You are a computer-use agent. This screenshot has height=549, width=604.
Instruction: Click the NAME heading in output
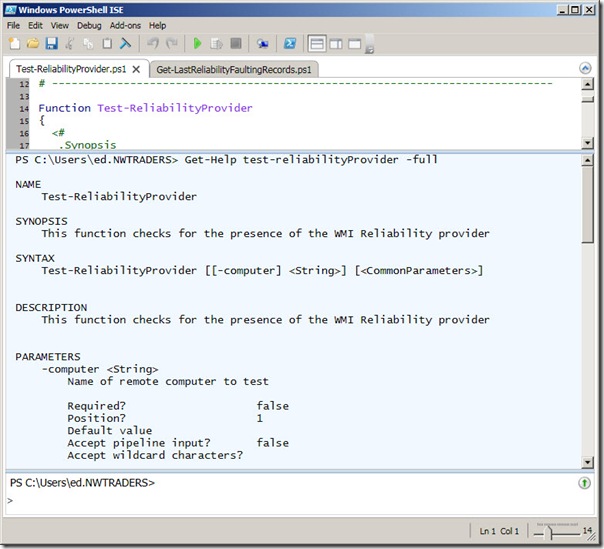[x=28, y=185]
